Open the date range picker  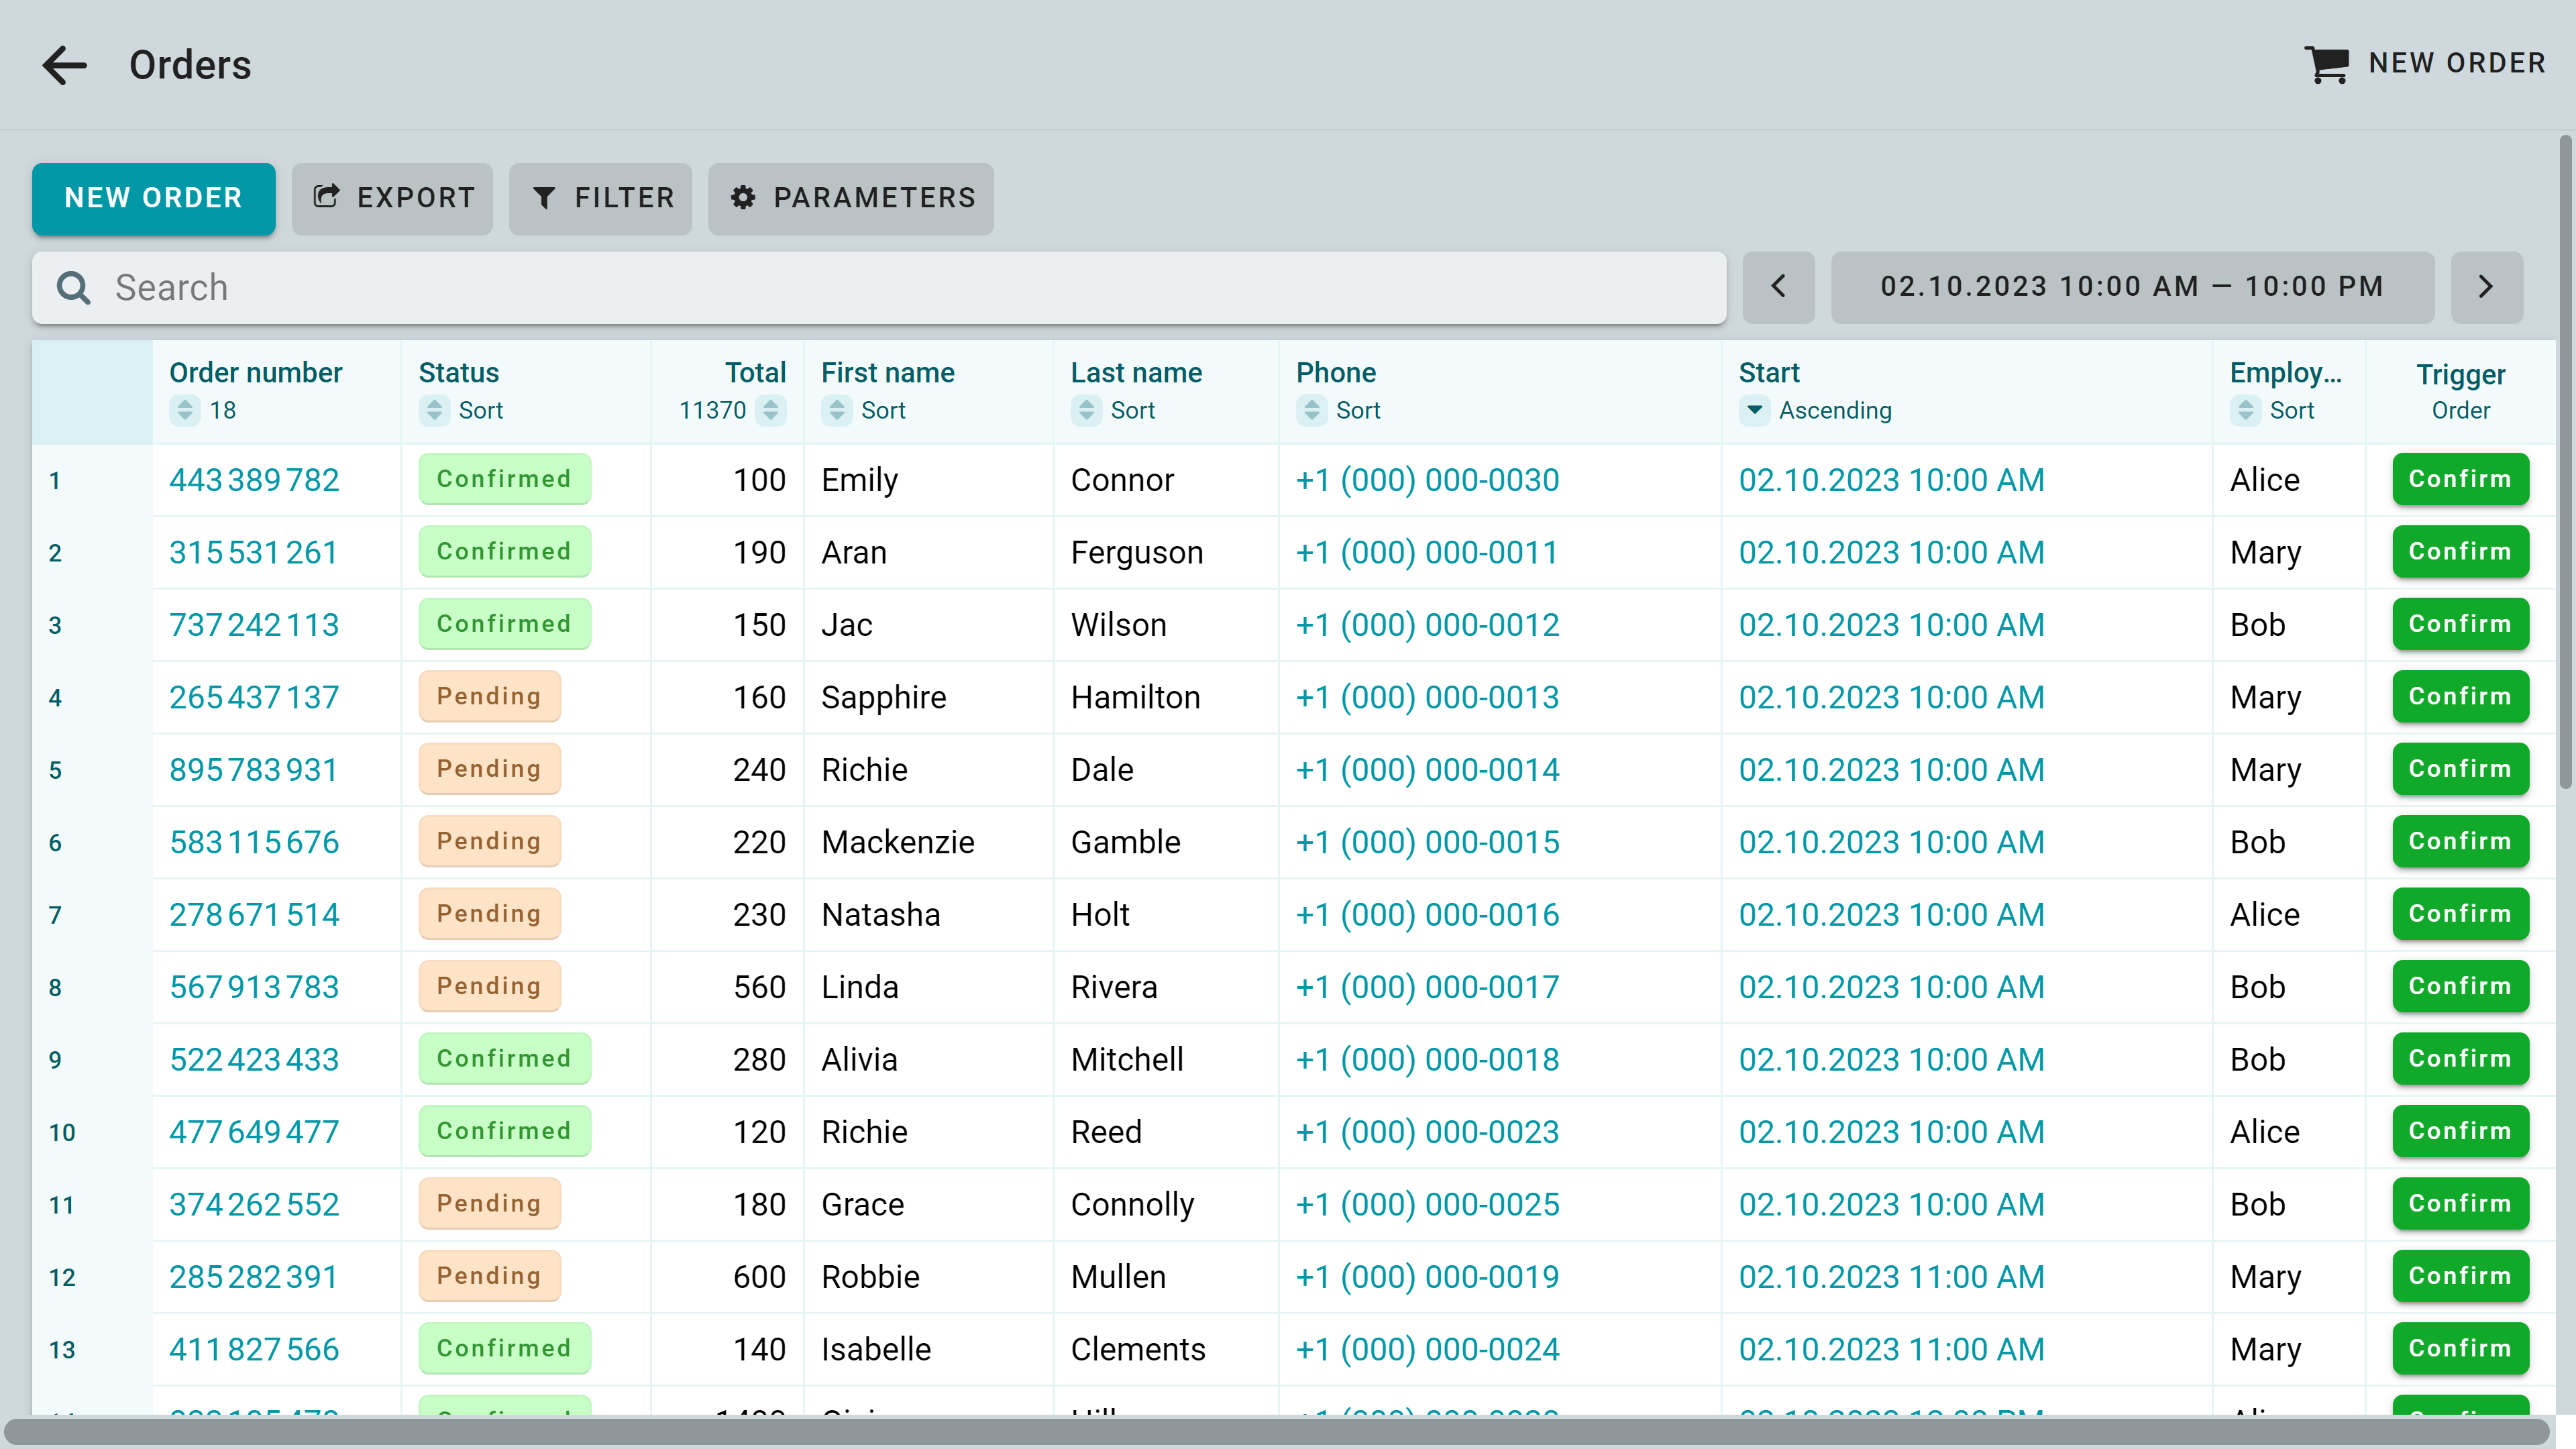click(x=2132, y=287)
